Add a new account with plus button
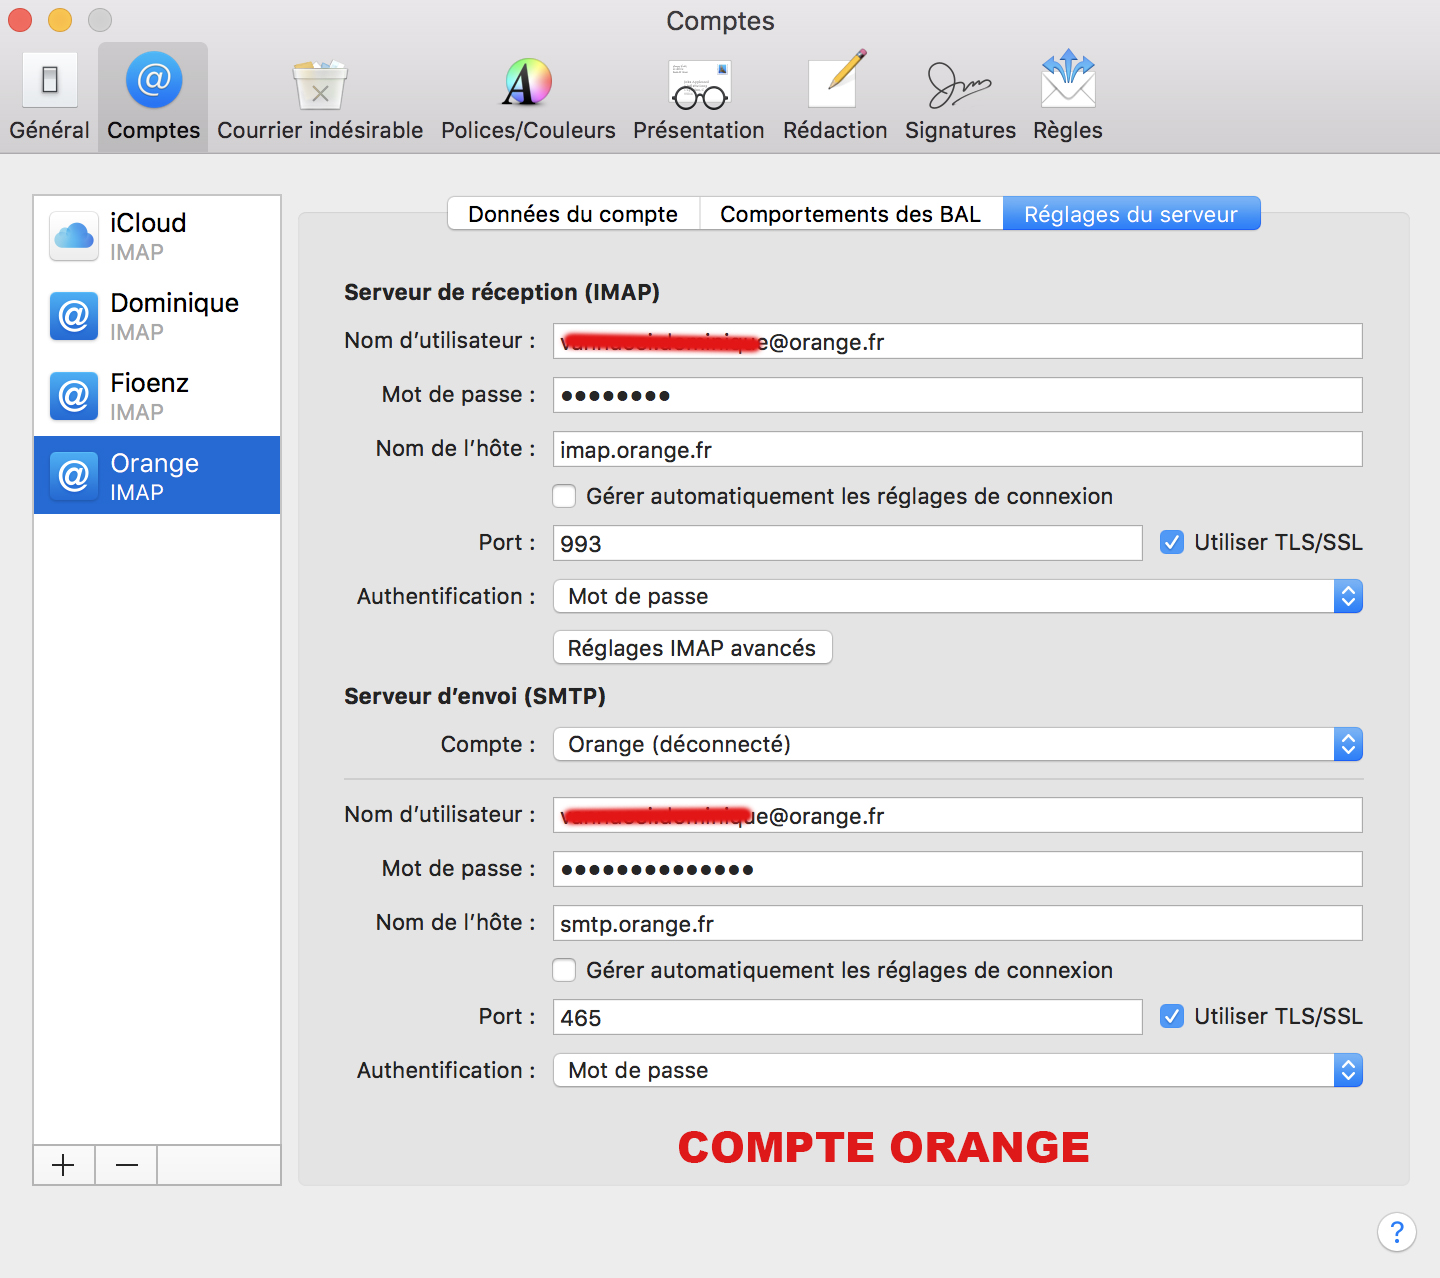The image size is (1440, 1278). [64, 1165]
